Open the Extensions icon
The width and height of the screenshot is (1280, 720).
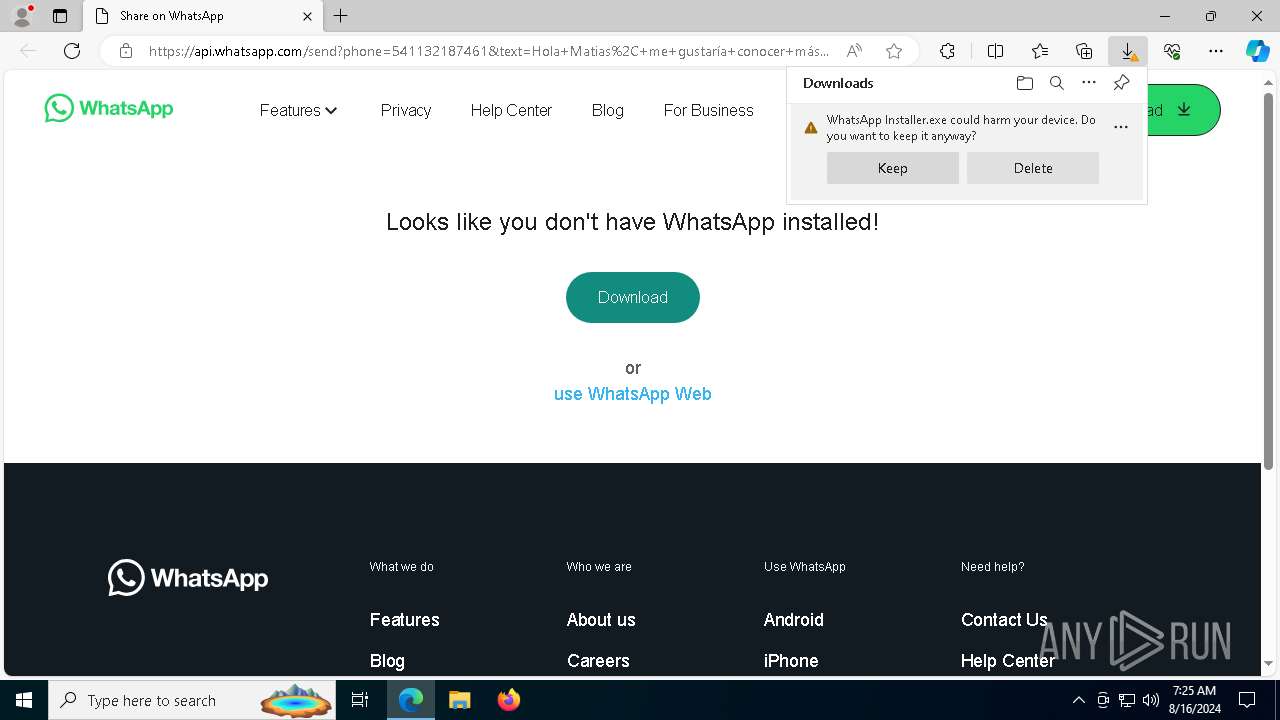[x=947, y=51]
